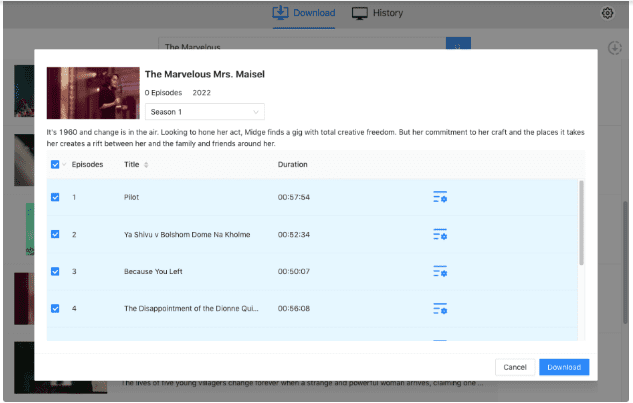This screenshot has height=403, width=633.
Task: Click the download queue icon at right
Action: [615, 48]
